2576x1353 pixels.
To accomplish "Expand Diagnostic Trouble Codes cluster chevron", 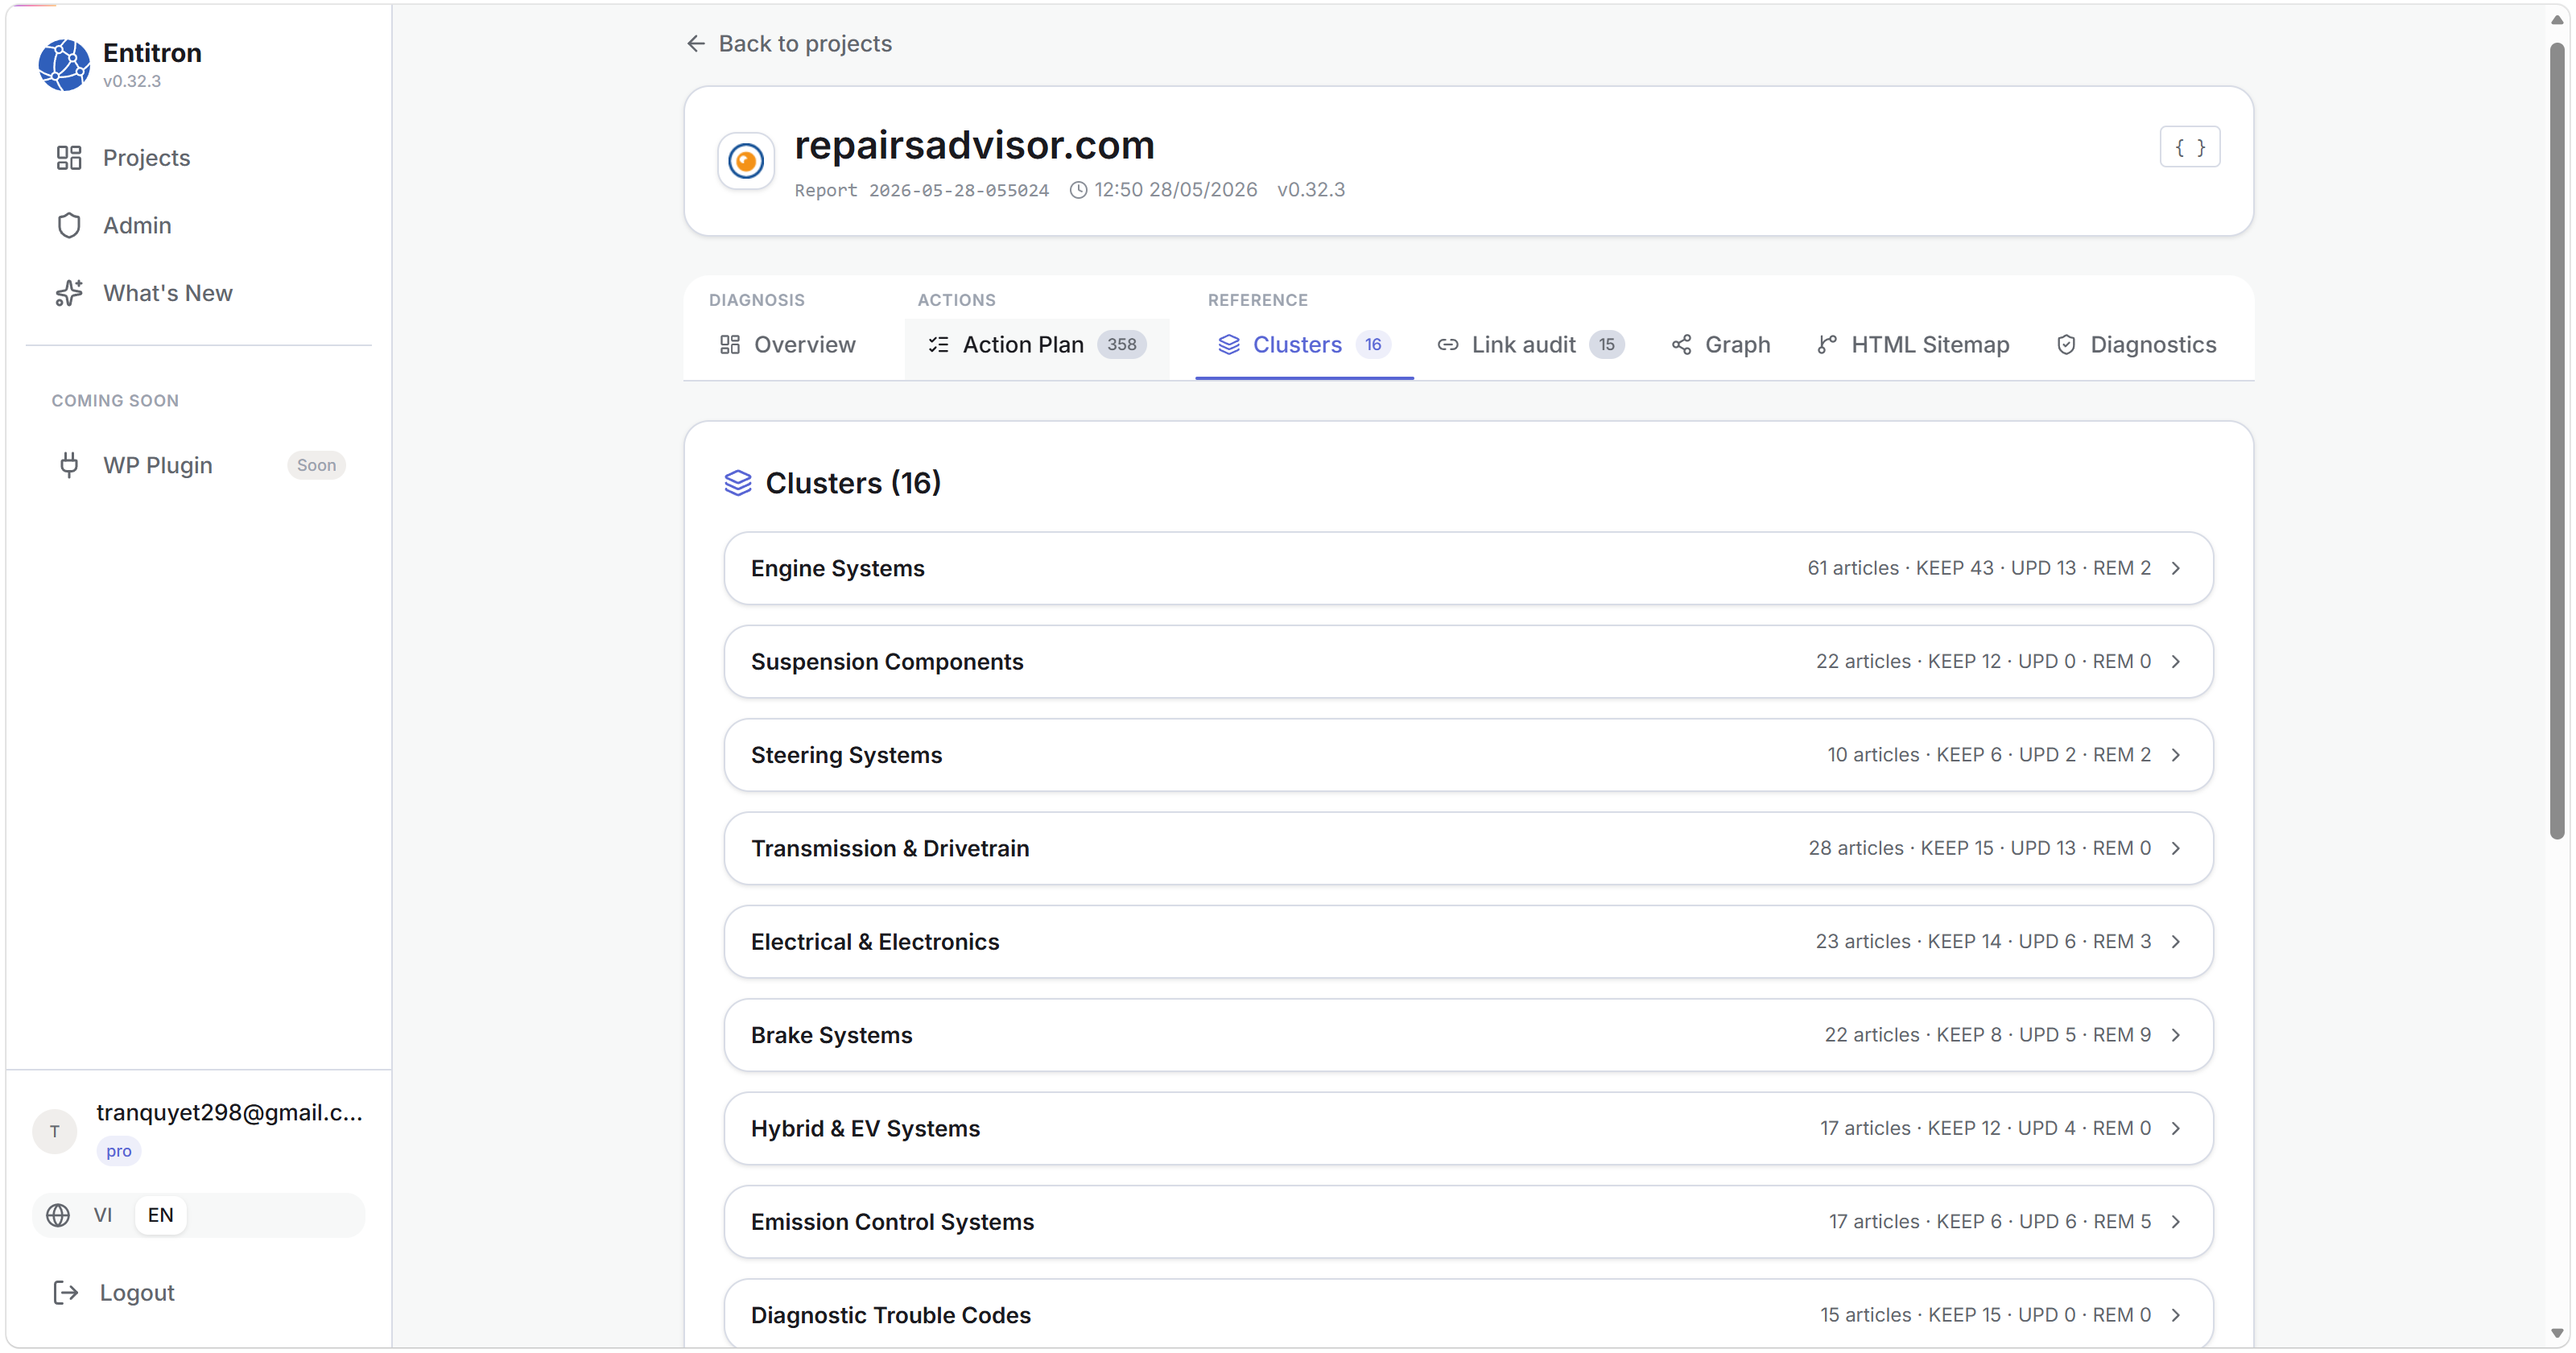I will tap(2175, 1315).
